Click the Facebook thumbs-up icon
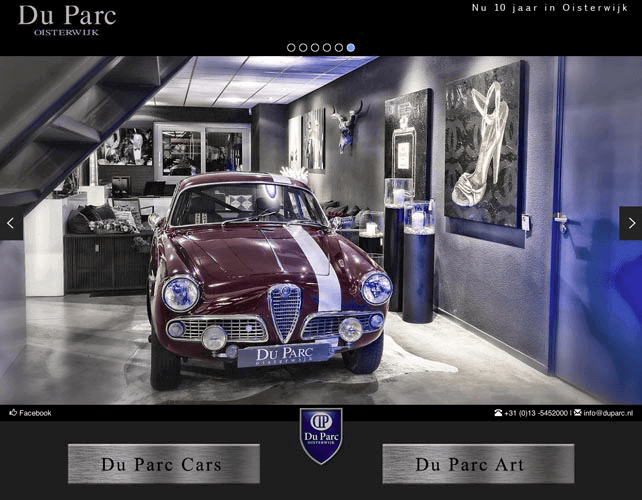This screenshot has height=500, width=642. [13, 412]
